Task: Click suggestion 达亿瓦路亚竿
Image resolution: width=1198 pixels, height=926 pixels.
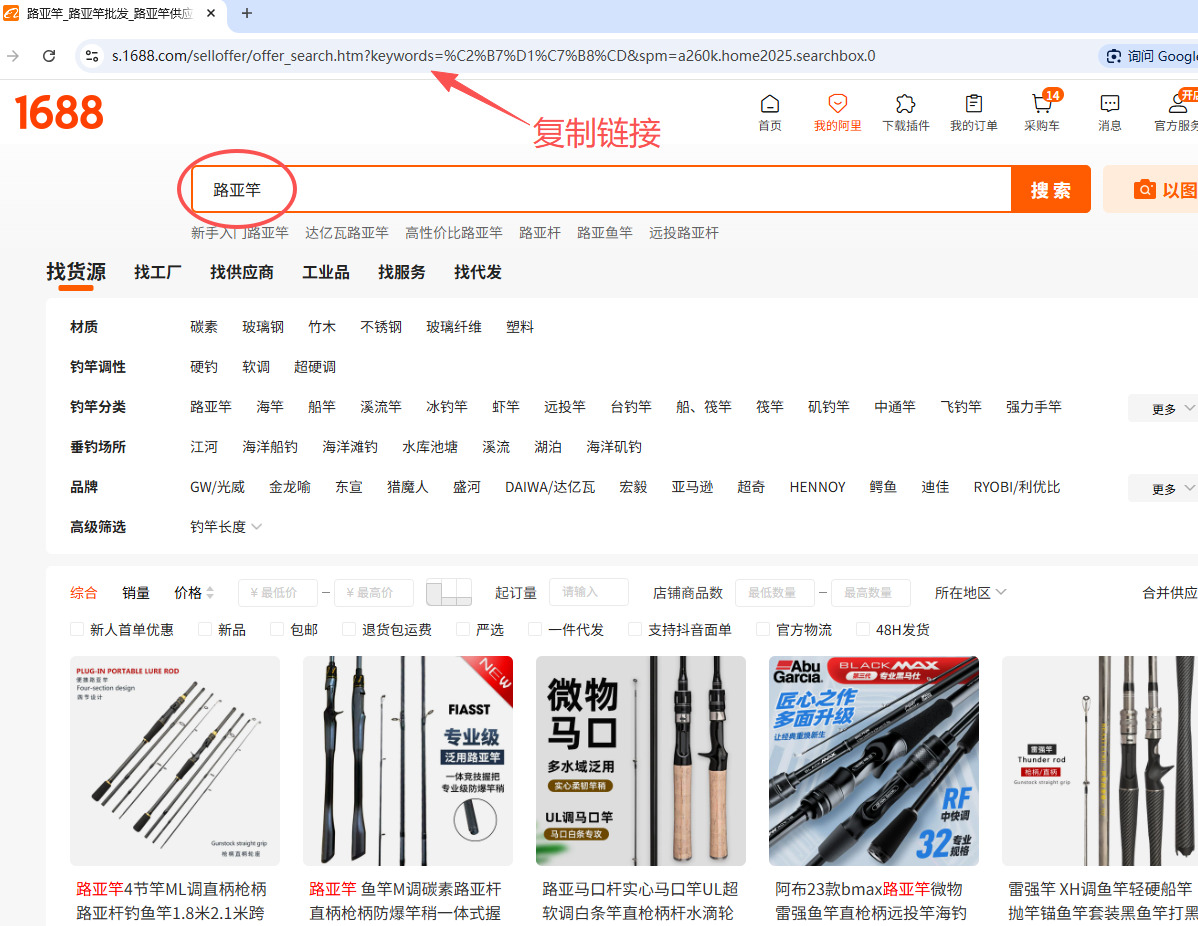Action: click(x=347, y=233)
